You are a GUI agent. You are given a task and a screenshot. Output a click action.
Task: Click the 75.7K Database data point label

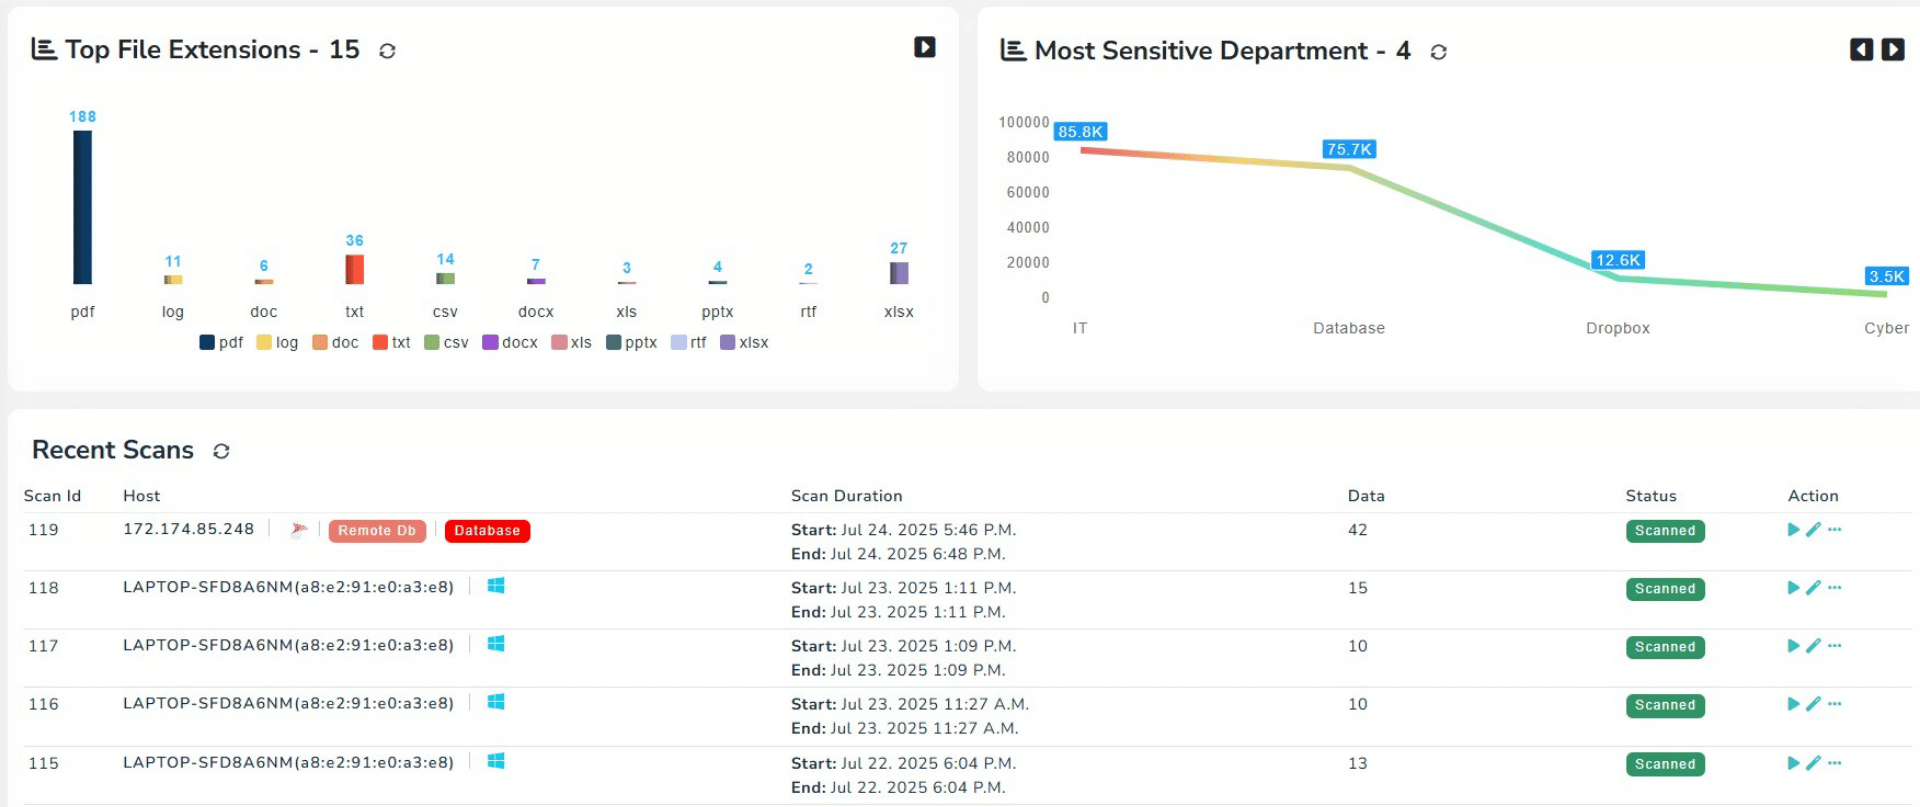[x=1349, y=149]
